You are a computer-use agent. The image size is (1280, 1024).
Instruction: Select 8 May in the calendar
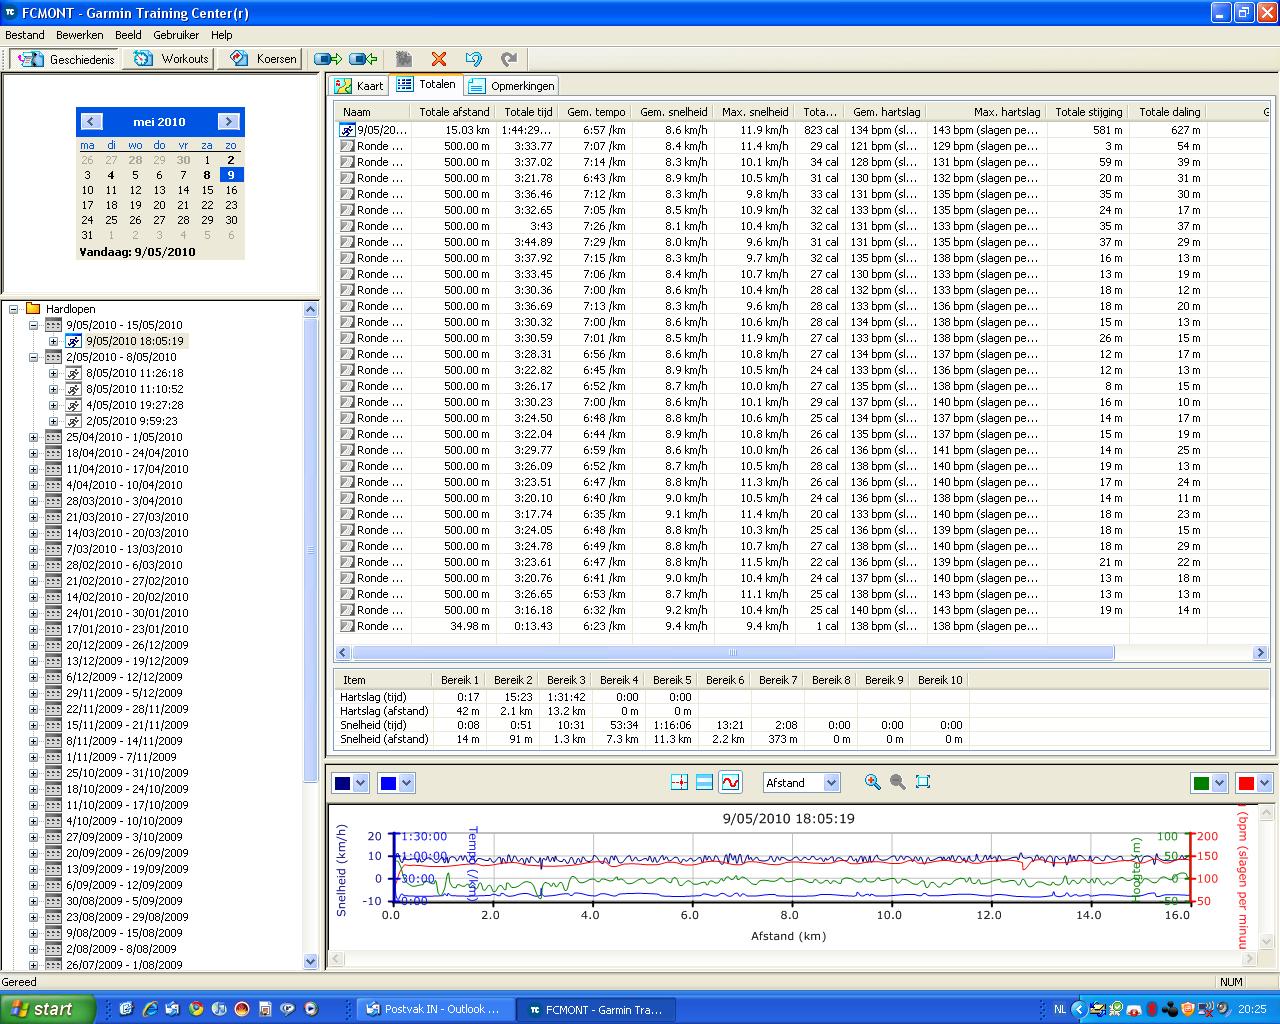coord(207,175)
